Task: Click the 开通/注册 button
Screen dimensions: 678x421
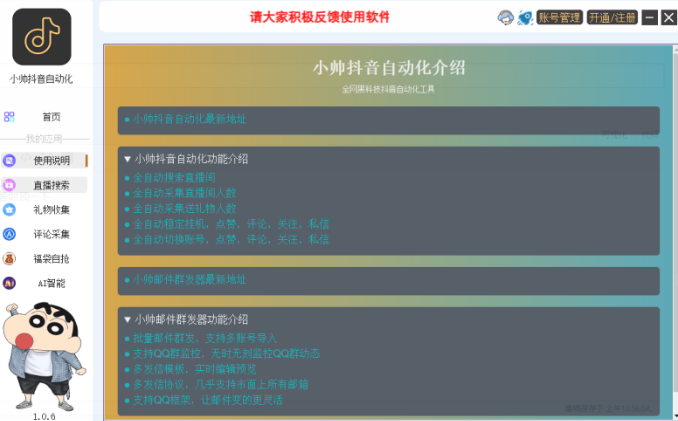Action: tap(612, 18)
